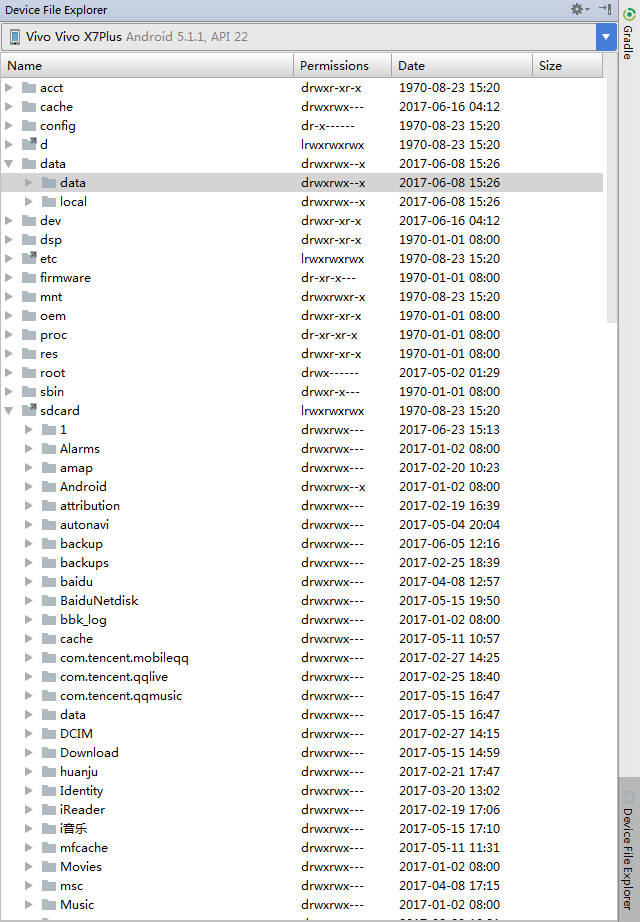Image resolution: width=640 pixels, height=922 pixels.
Task: Sort by the Permissions column header
Action: (342, 66)
